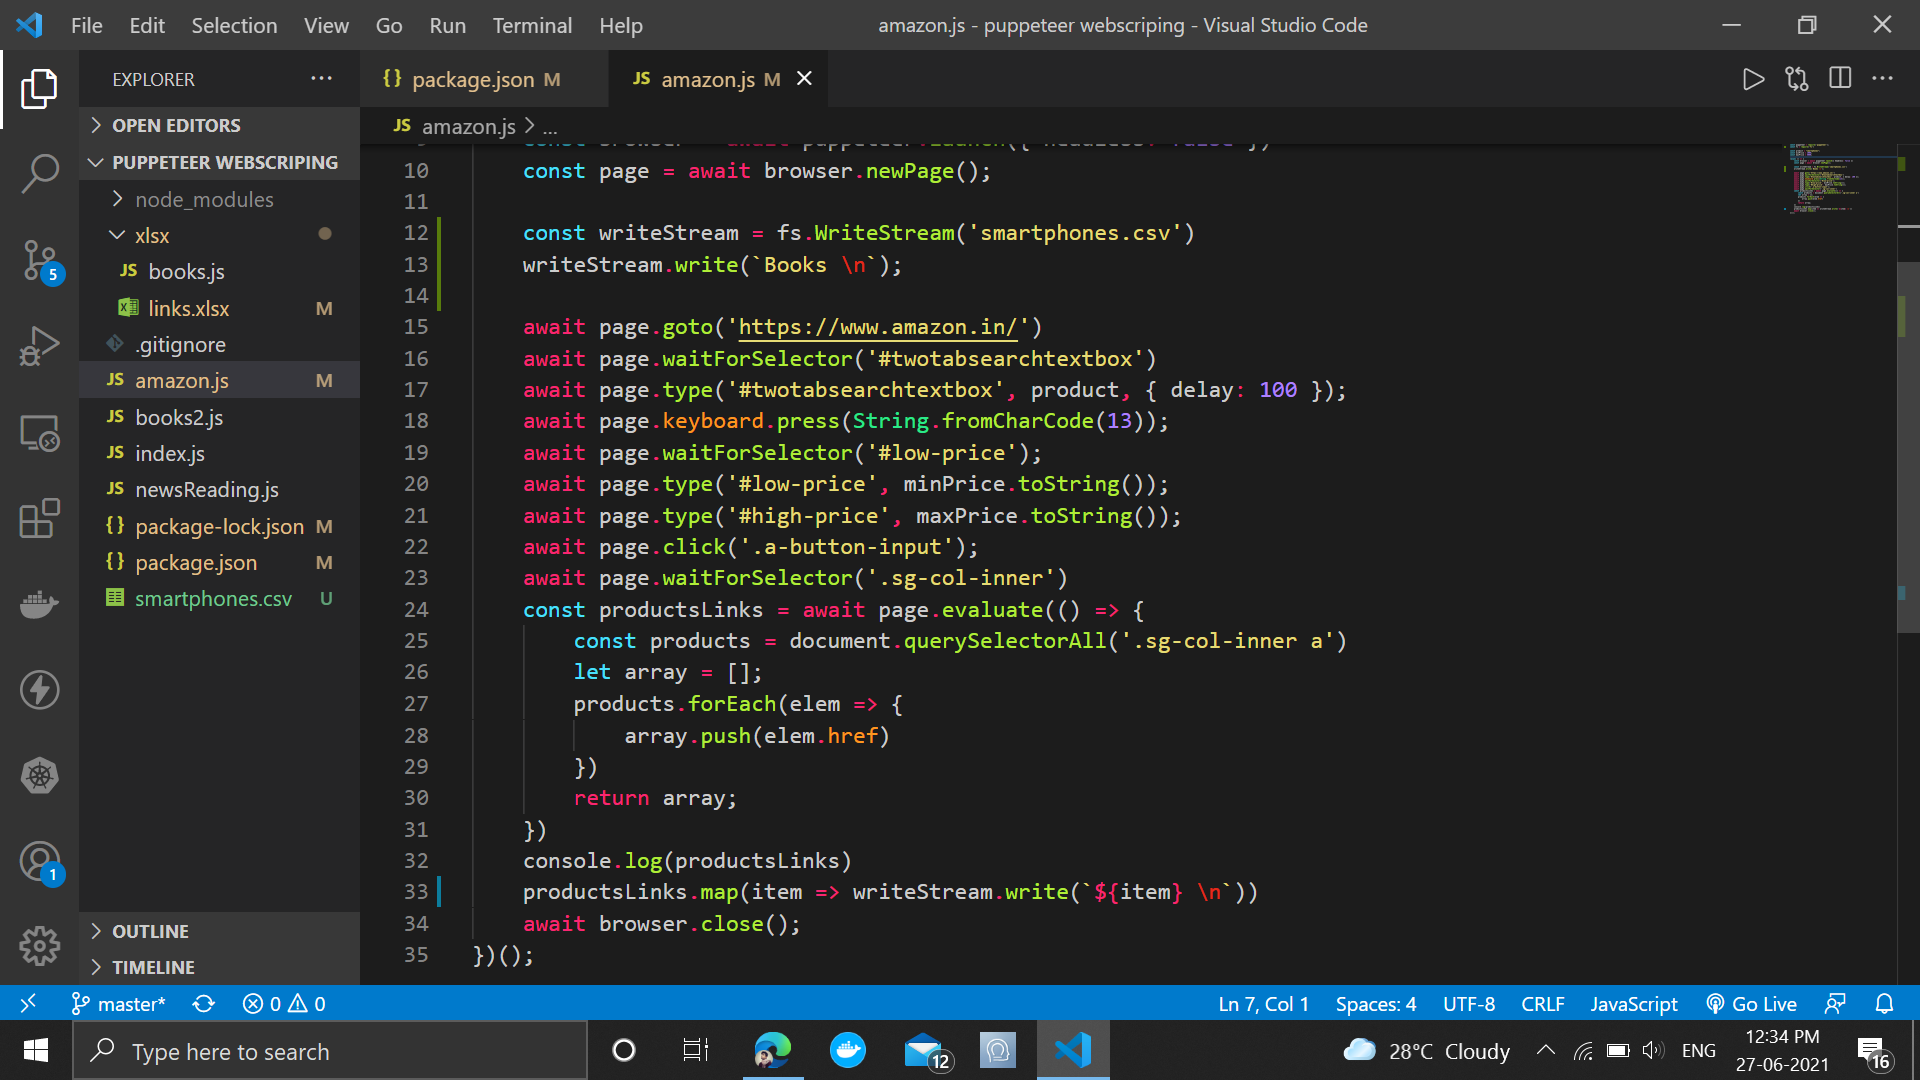
Task: Open Remote Explorer view
Action: click(40, 433)
